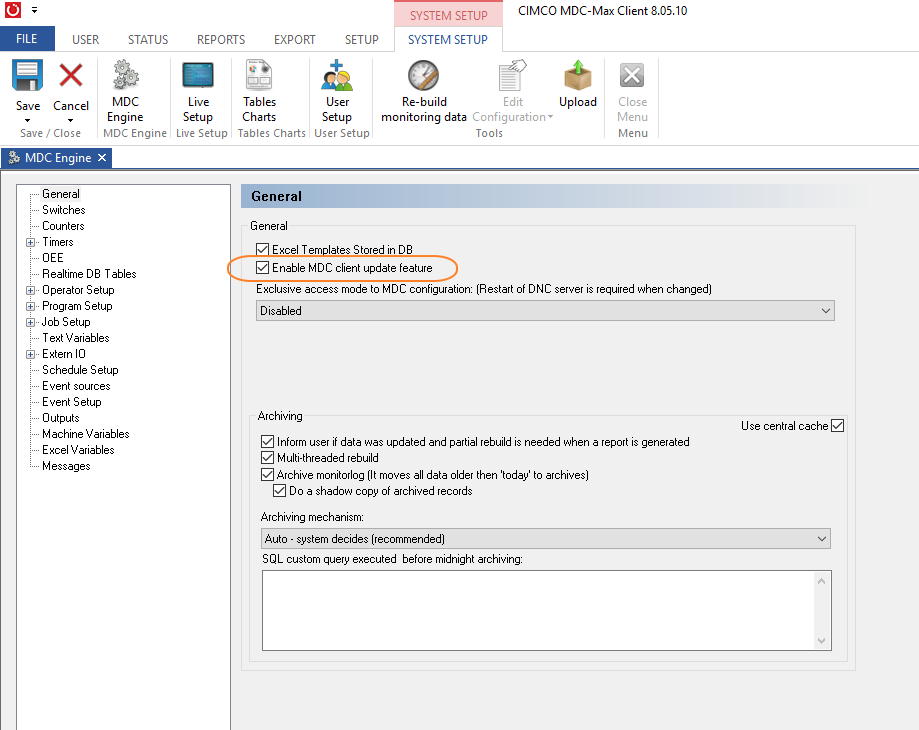The height and width of the screenshot is (730, 919).
Task: Open the Cancel button dropdown arrow
Action: pos(70,121)
